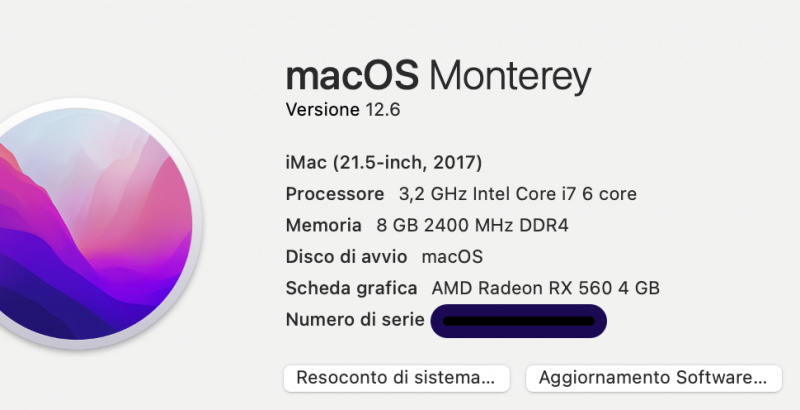Click the "4 GB" graphics memory text

[641, 289]
